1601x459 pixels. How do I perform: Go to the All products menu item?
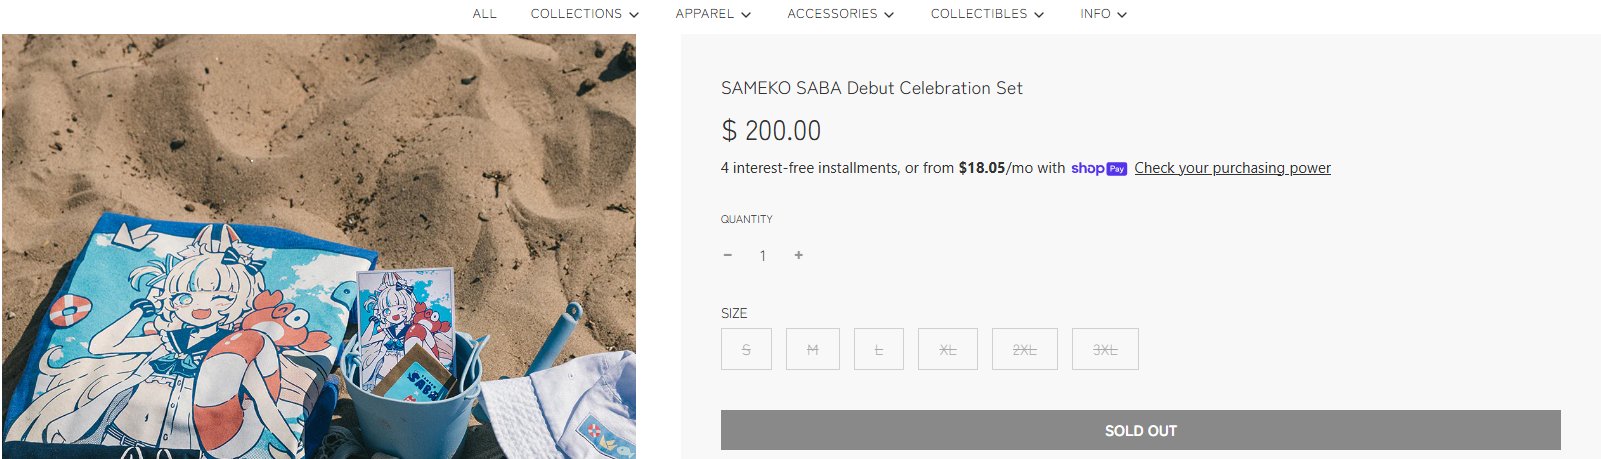pos(485,14)
